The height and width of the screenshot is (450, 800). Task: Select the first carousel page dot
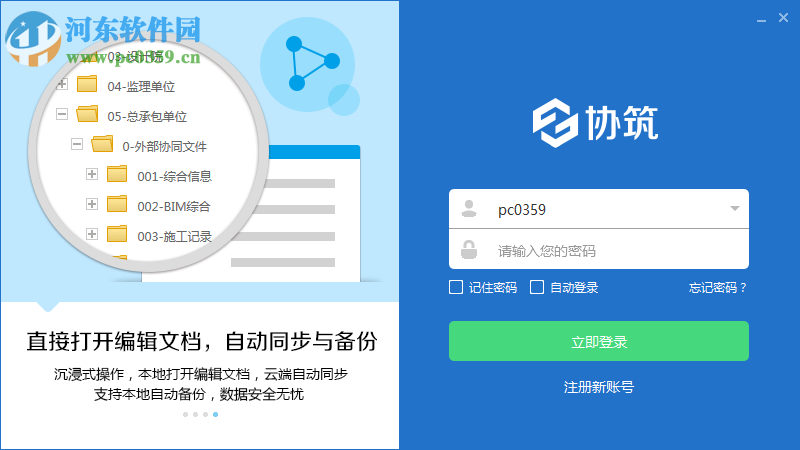(x=185, y=414)
